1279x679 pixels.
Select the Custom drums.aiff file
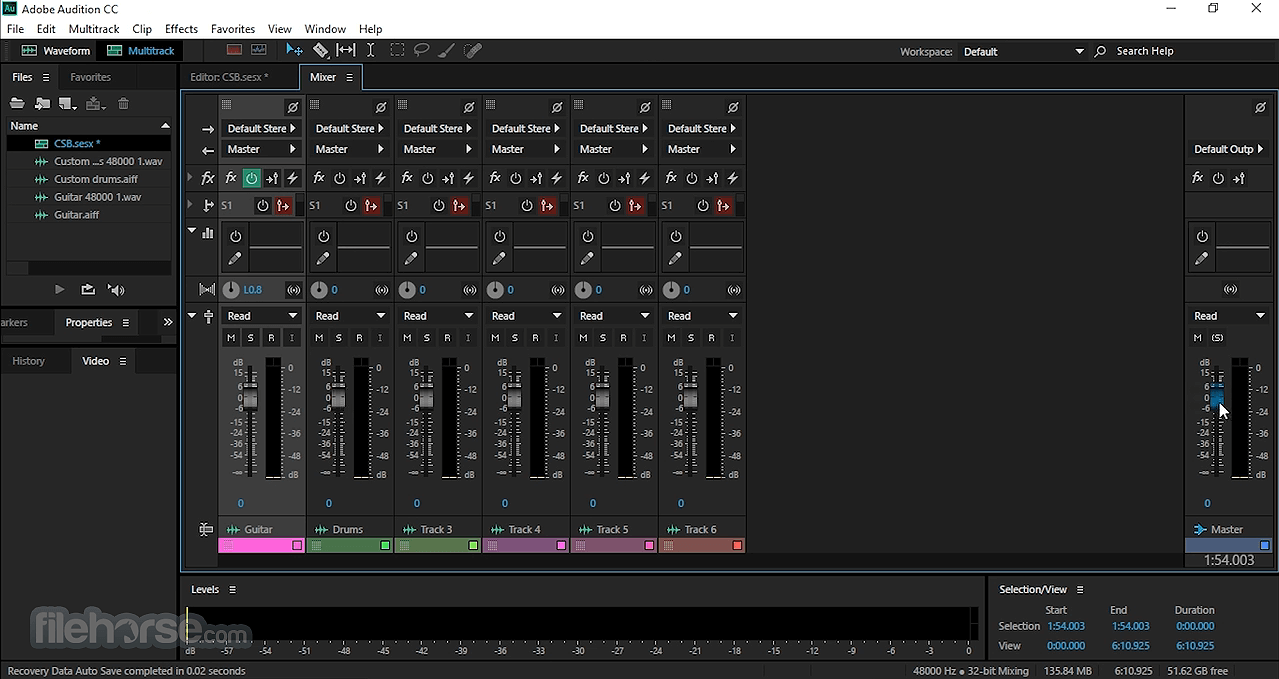(96, 179)
